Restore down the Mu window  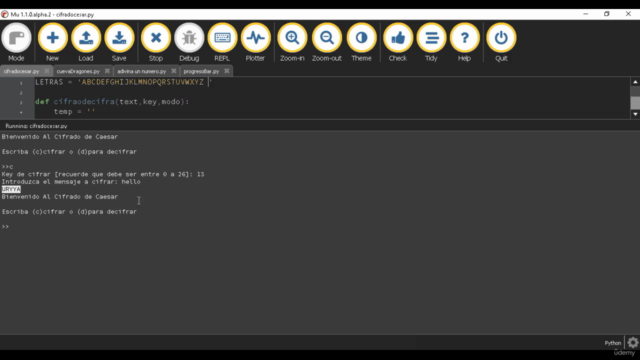(x=607, y=14)
